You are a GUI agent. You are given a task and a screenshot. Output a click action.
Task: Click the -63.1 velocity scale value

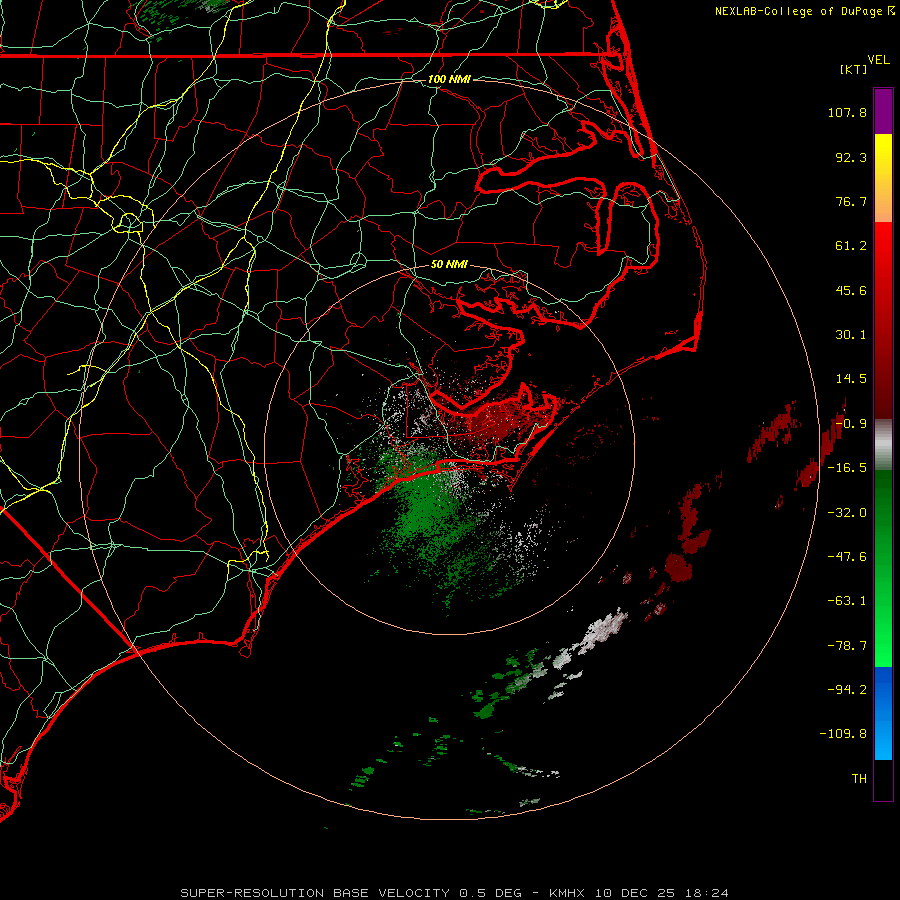coord(847,601)
